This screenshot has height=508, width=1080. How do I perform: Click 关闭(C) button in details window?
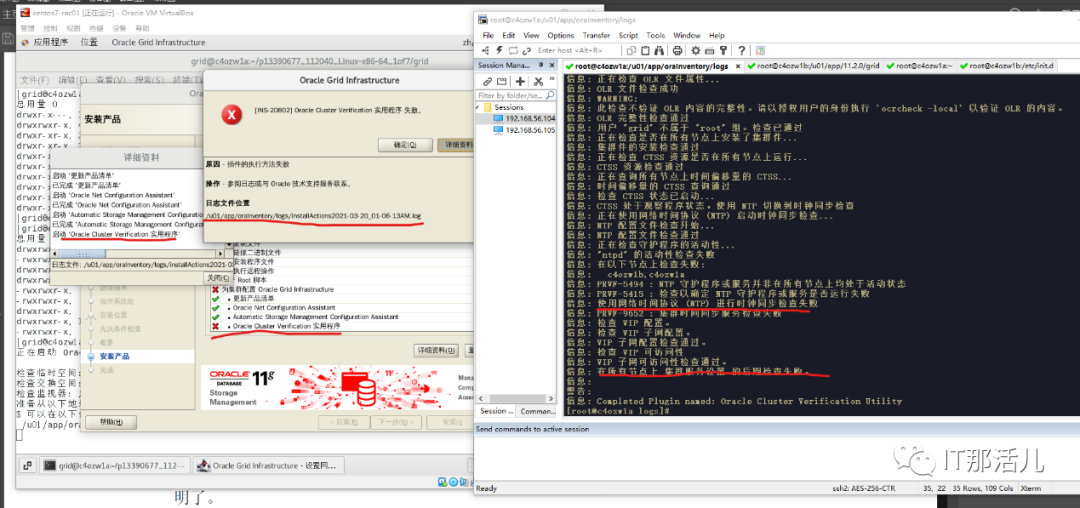pyautogui.click(x=219, y=278)
